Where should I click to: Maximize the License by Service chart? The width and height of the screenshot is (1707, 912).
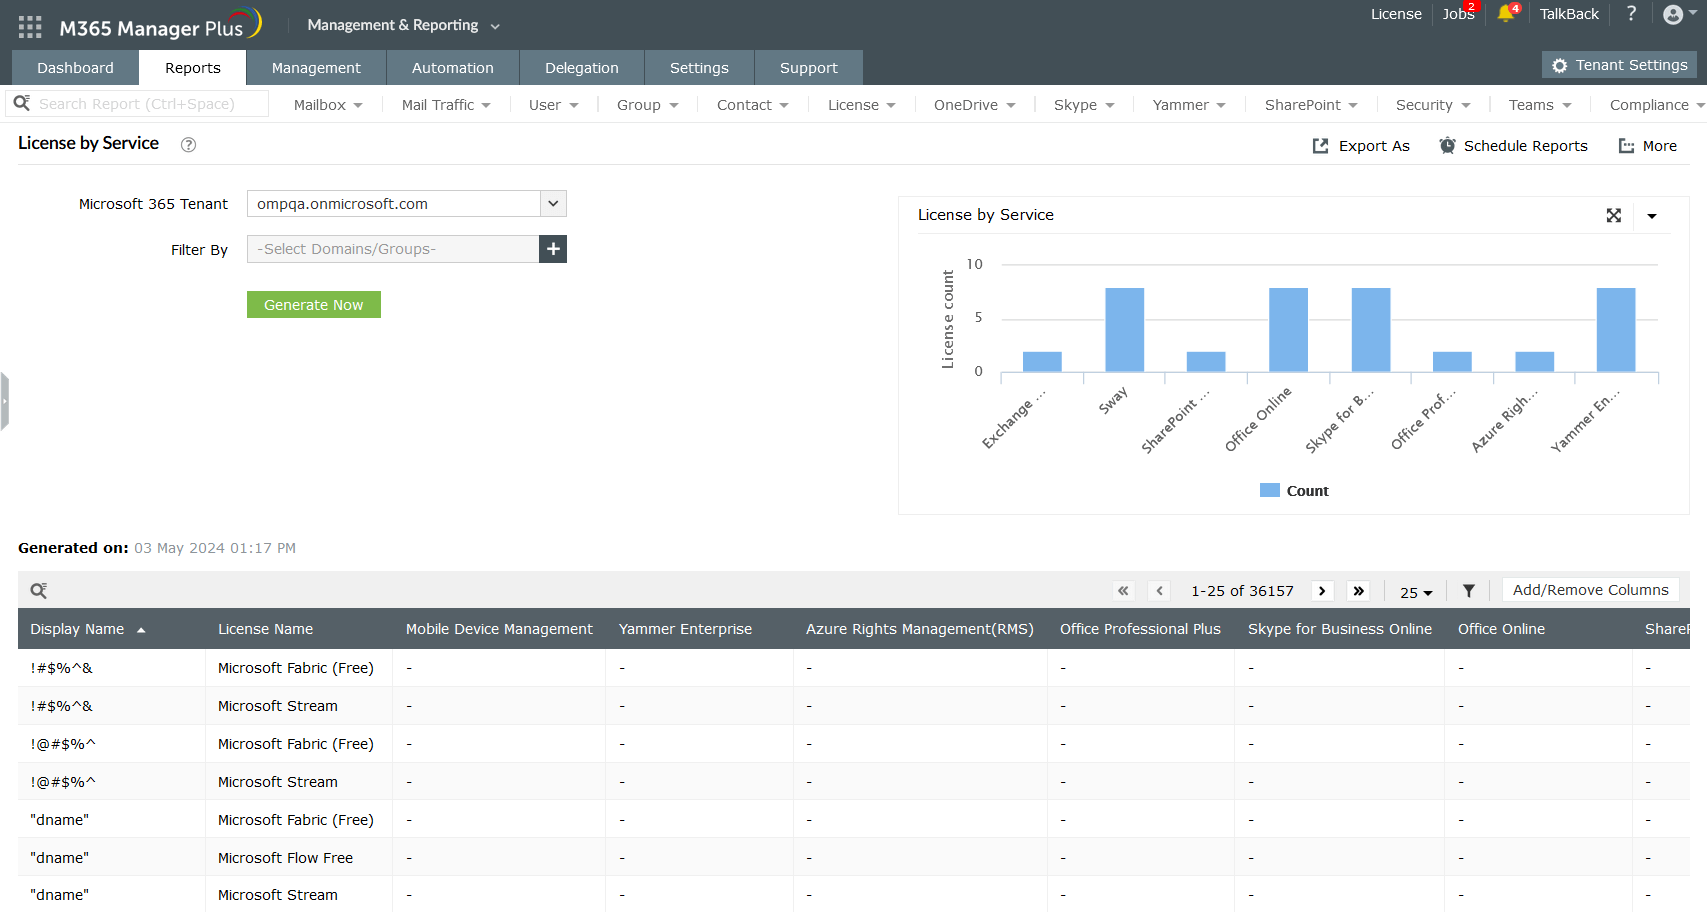1614,215
